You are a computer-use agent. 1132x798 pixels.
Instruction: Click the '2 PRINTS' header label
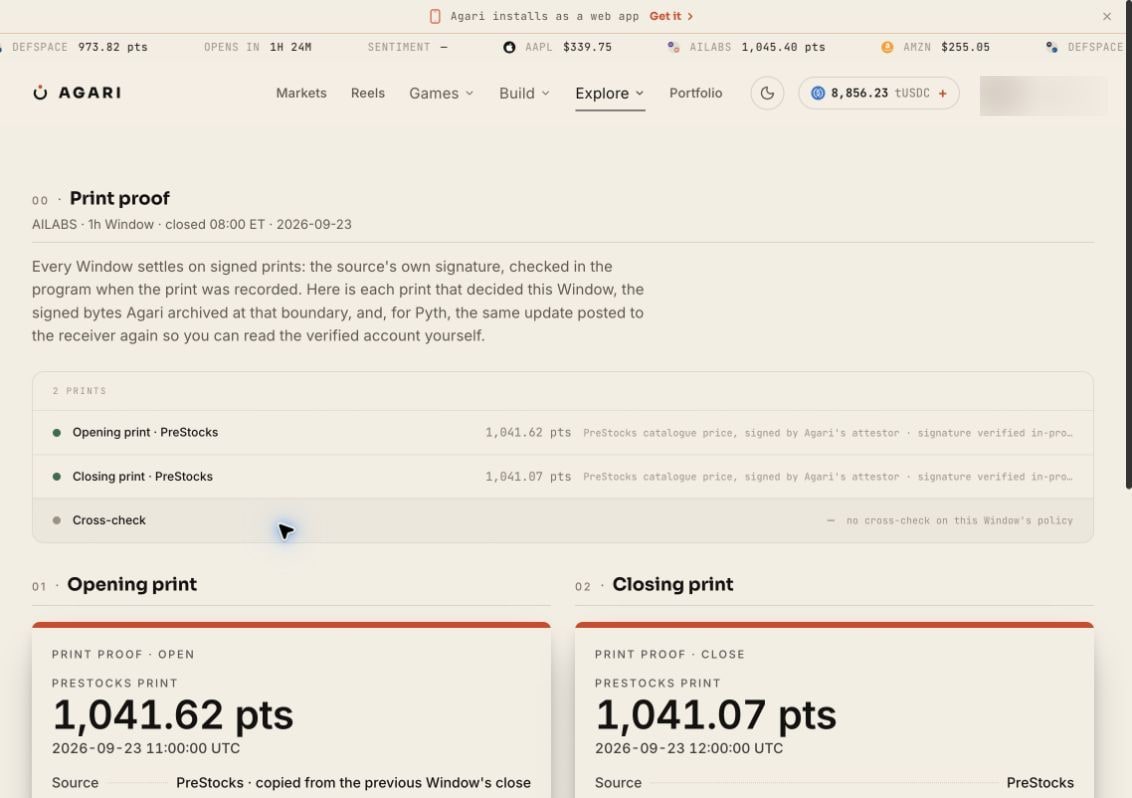pos(79,391)
